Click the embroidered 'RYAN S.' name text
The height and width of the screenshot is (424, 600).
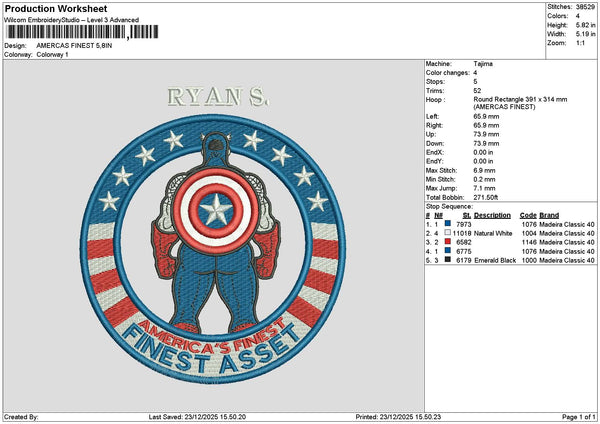coord(218,97)
